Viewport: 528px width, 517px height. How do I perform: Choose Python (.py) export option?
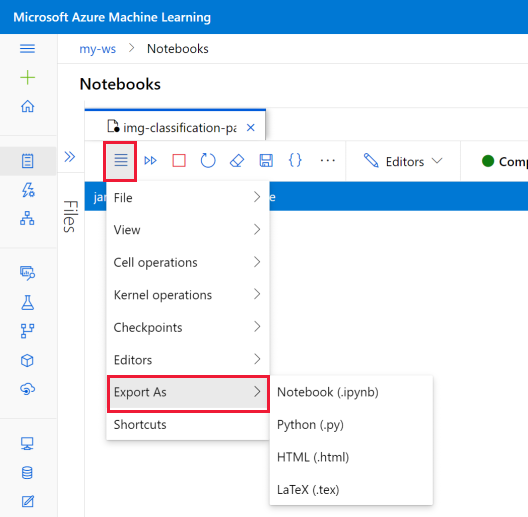click(310, 425)
